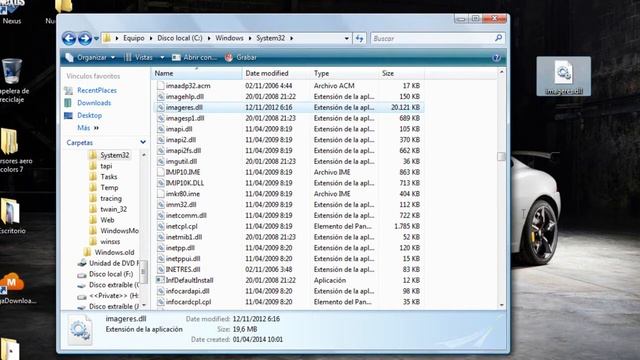Select the imaadp32.acm file icon

pyautogui.click(x=160, y=86)
